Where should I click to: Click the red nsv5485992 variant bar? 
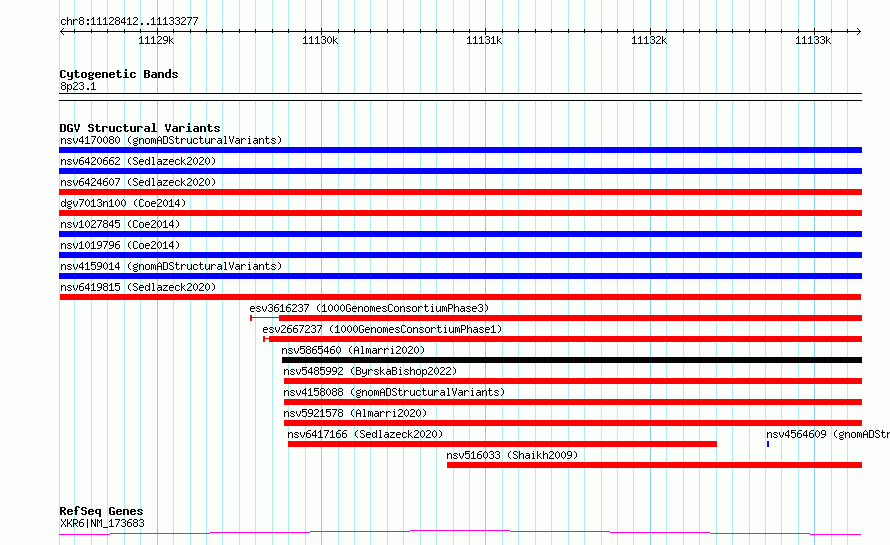click(x=573, y=381)
